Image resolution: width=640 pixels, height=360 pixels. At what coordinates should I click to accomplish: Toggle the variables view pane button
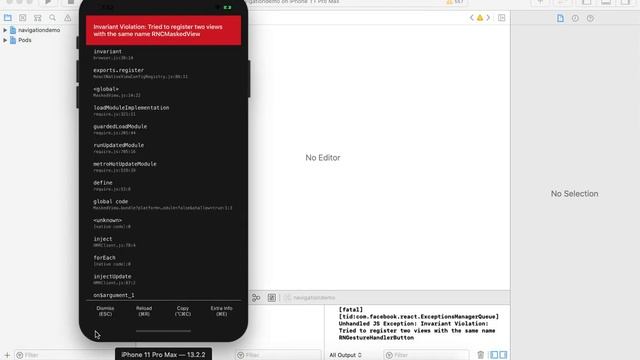[x=494, y=355]
